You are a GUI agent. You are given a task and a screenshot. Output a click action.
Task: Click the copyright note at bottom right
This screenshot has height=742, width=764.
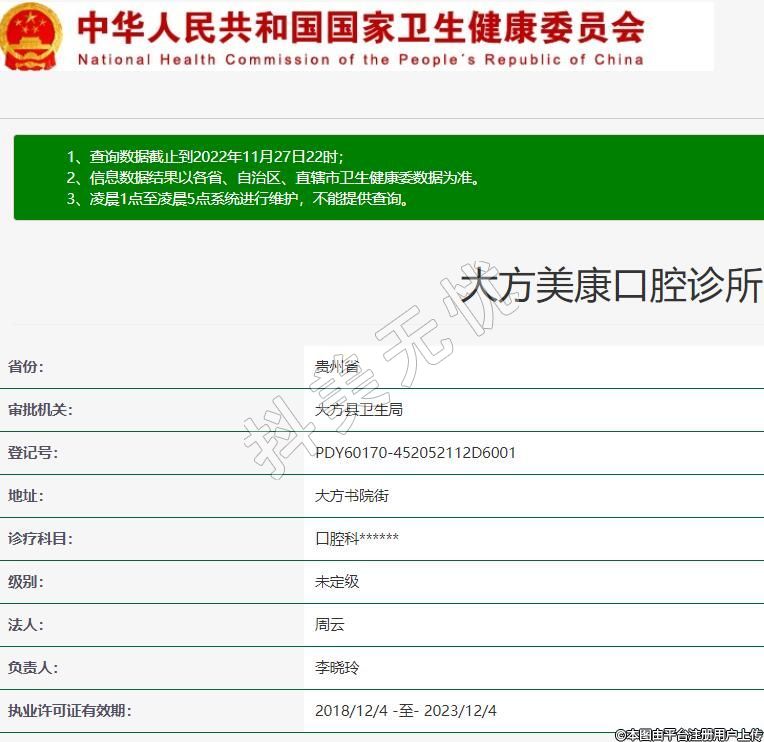coord(688,734)
